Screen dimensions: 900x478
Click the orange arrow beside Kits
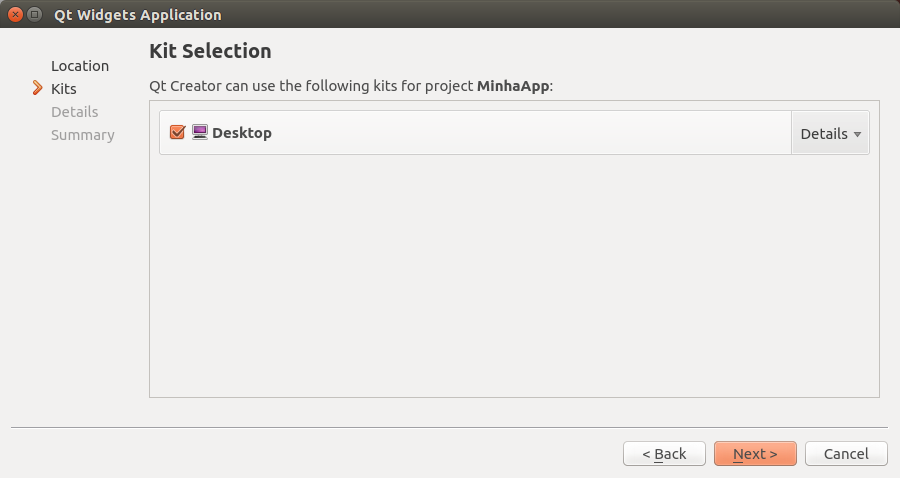[x=38, y=89]
